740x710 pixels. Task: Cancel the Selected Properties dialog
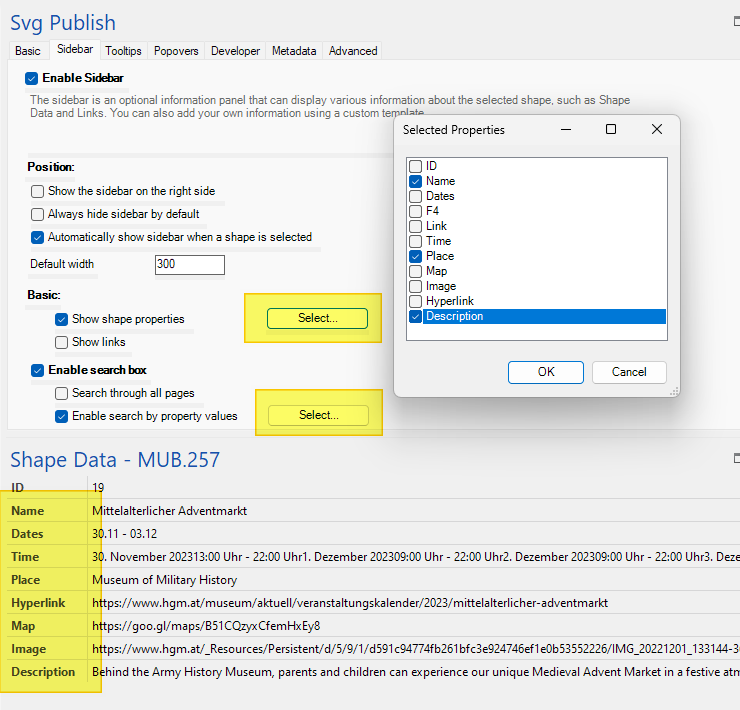629,372
